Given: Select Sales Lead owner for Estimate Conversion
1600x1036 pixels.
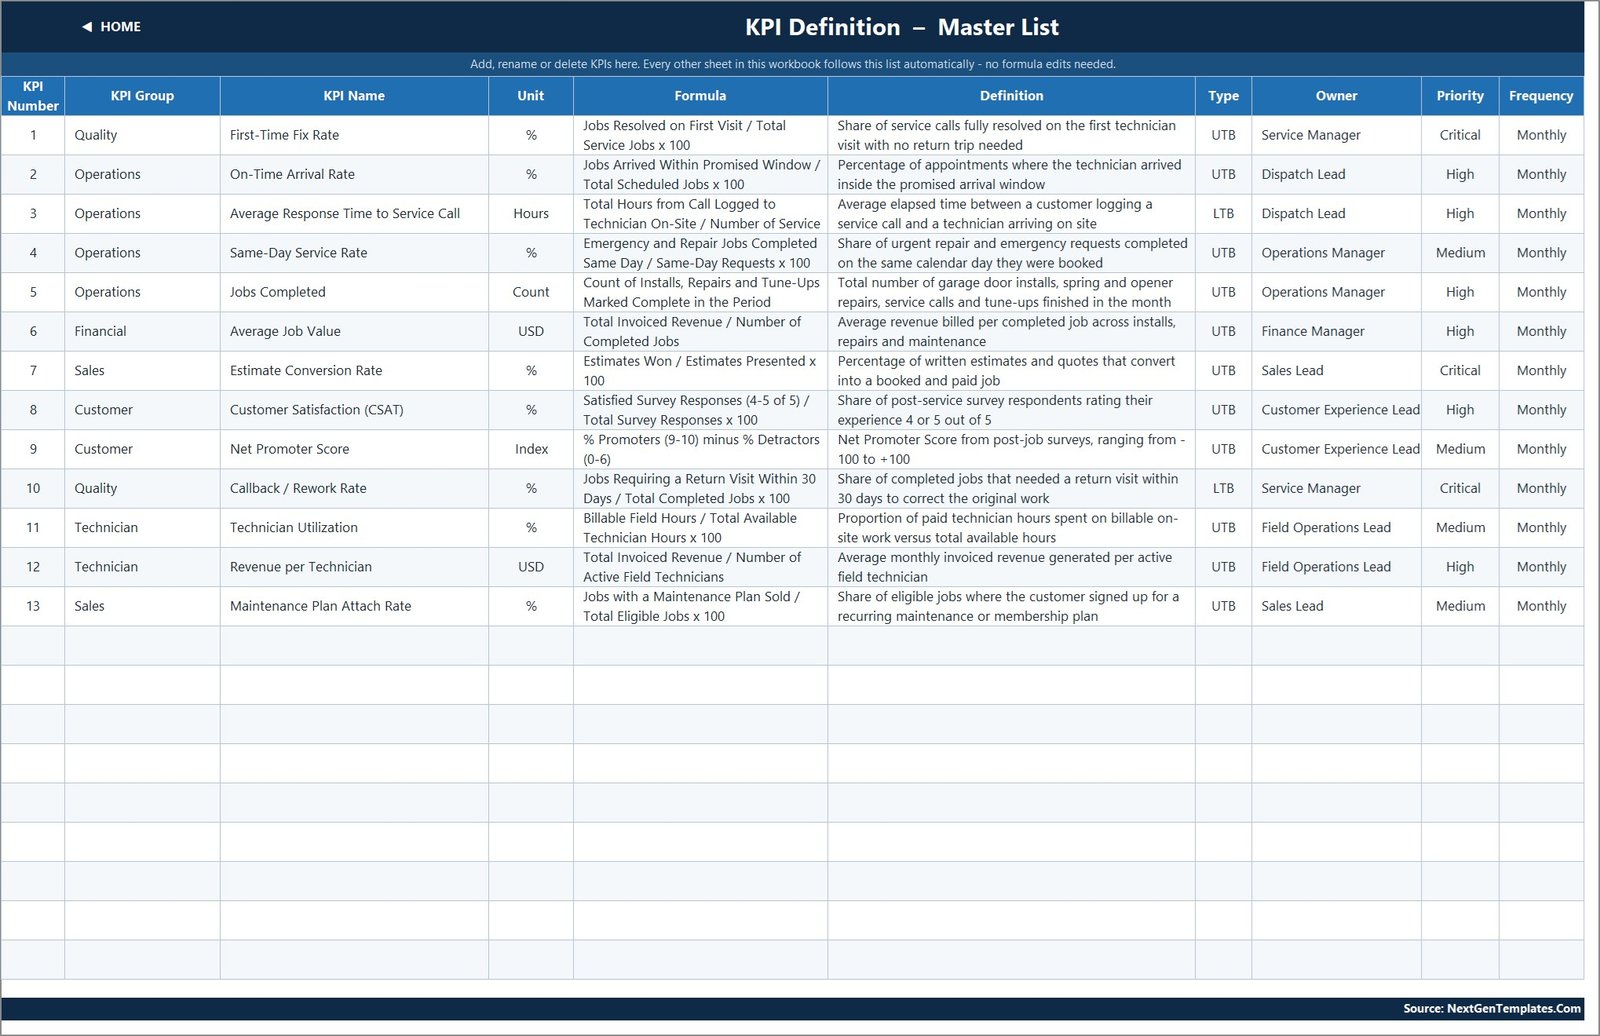Looking at the screenshot, I should tap(1336, 370).
